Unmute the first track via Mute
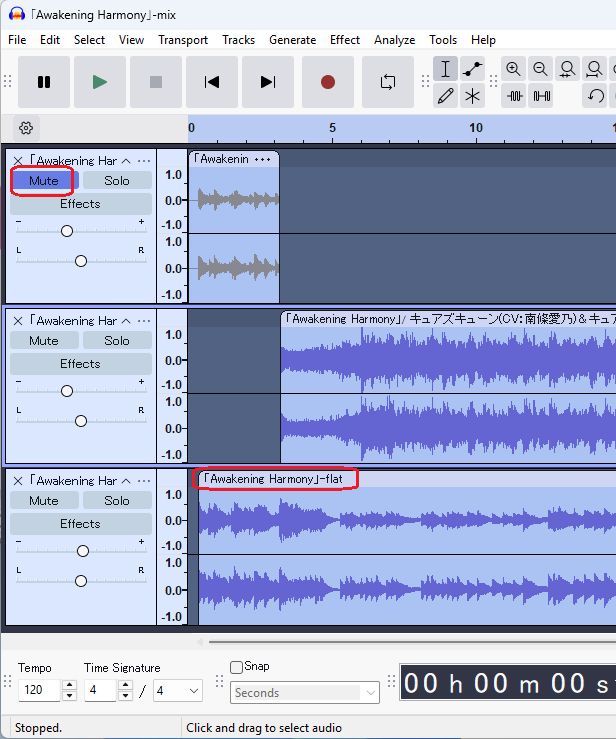The image size is (616, 739). (44, 181)
